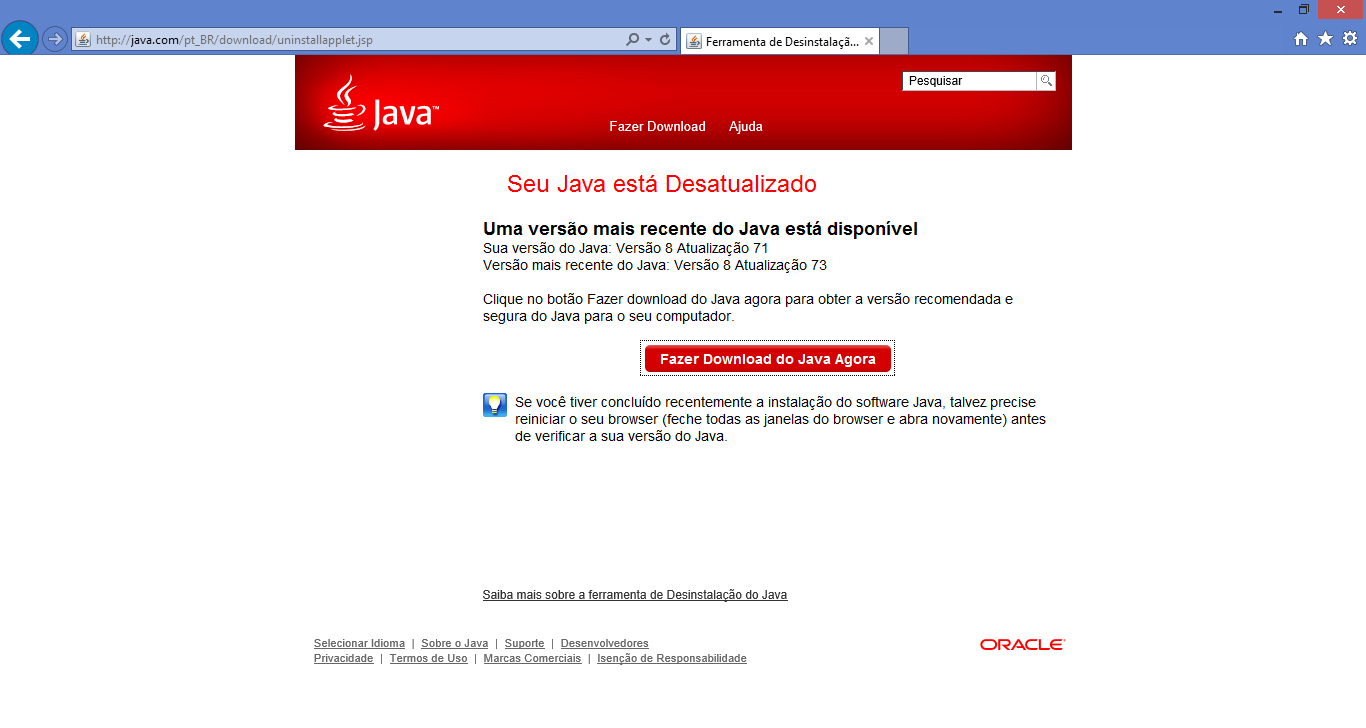This screenshot has height=728, width=1366.
Task: Click the Pesquisar search field
Action: [969, 81]
